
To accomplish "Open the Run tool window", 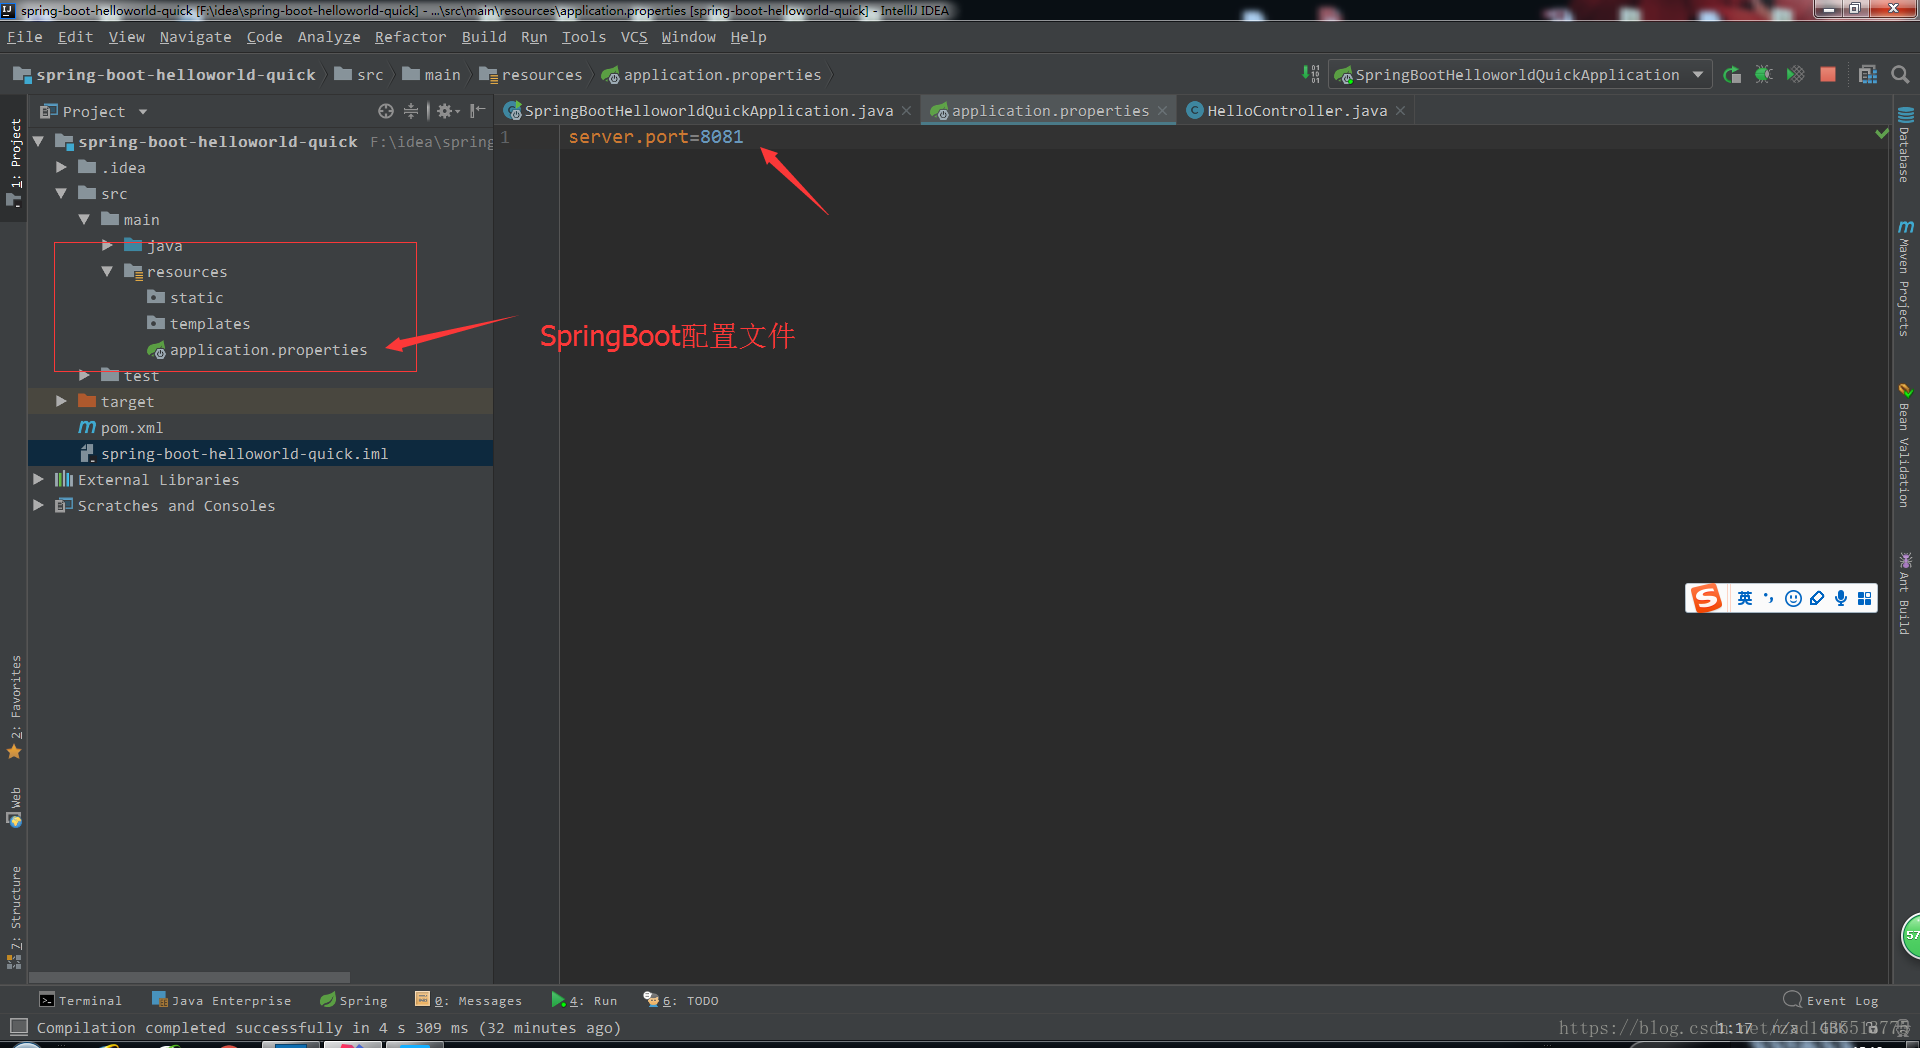I will pos(584,1000).
